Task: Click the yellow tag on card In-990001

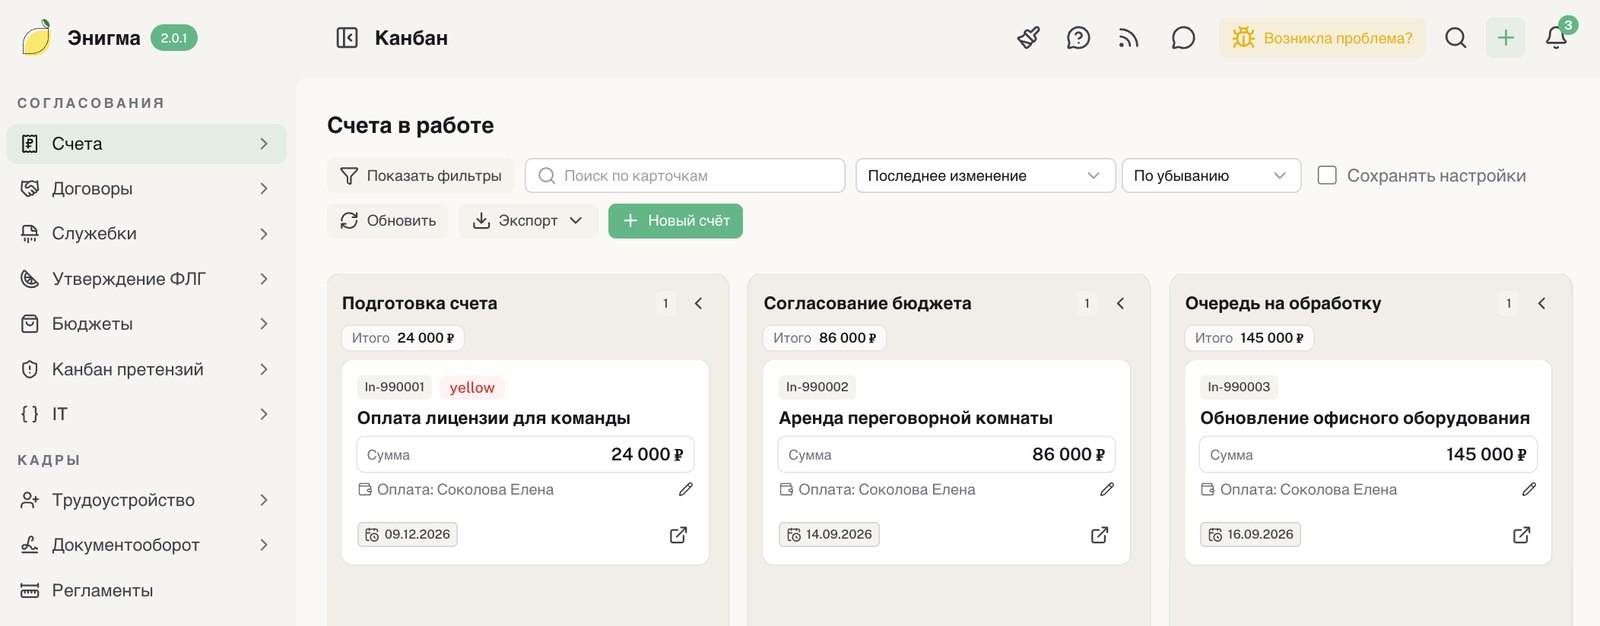Action: pos(472,387)
